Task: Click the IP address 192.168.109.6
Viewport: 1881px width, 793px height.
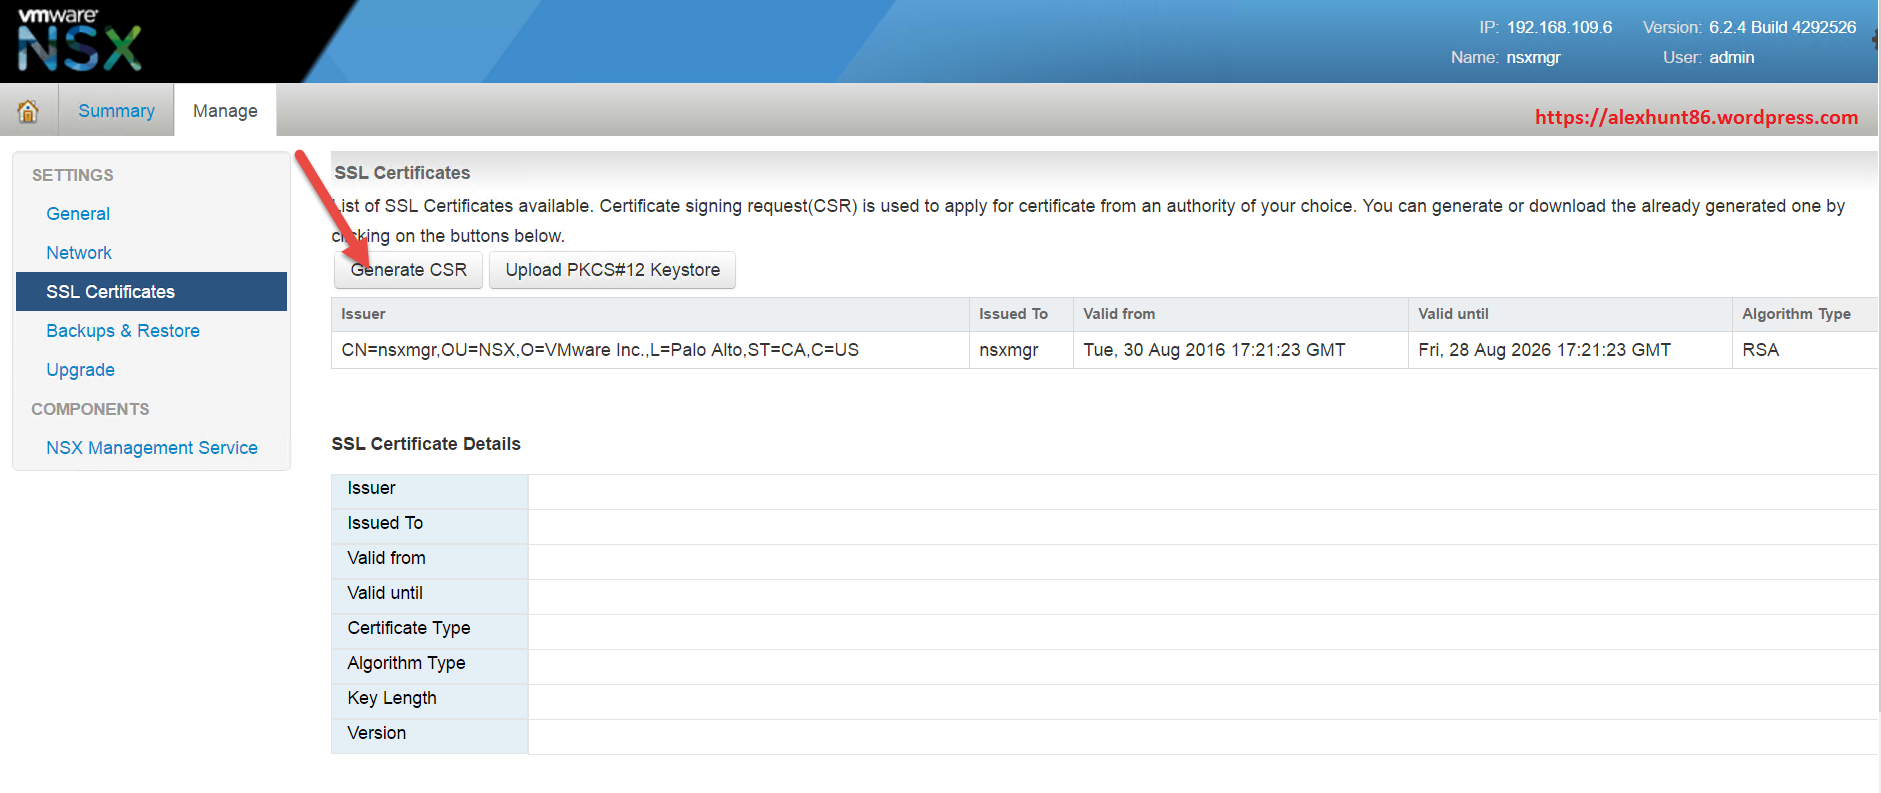Action: [x=1559, y=27]
